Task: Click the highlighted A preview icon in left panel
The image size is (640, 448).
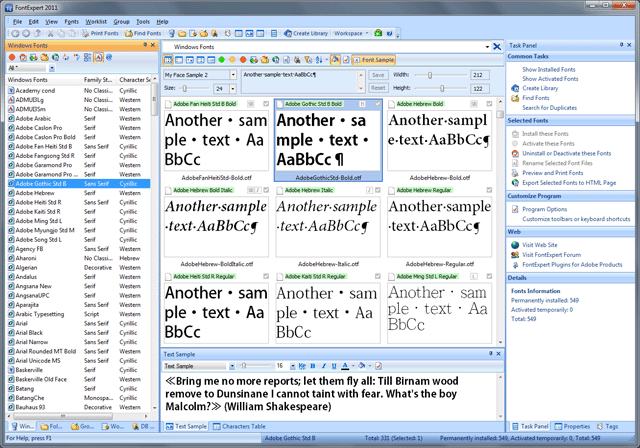Action: point(98,58)
